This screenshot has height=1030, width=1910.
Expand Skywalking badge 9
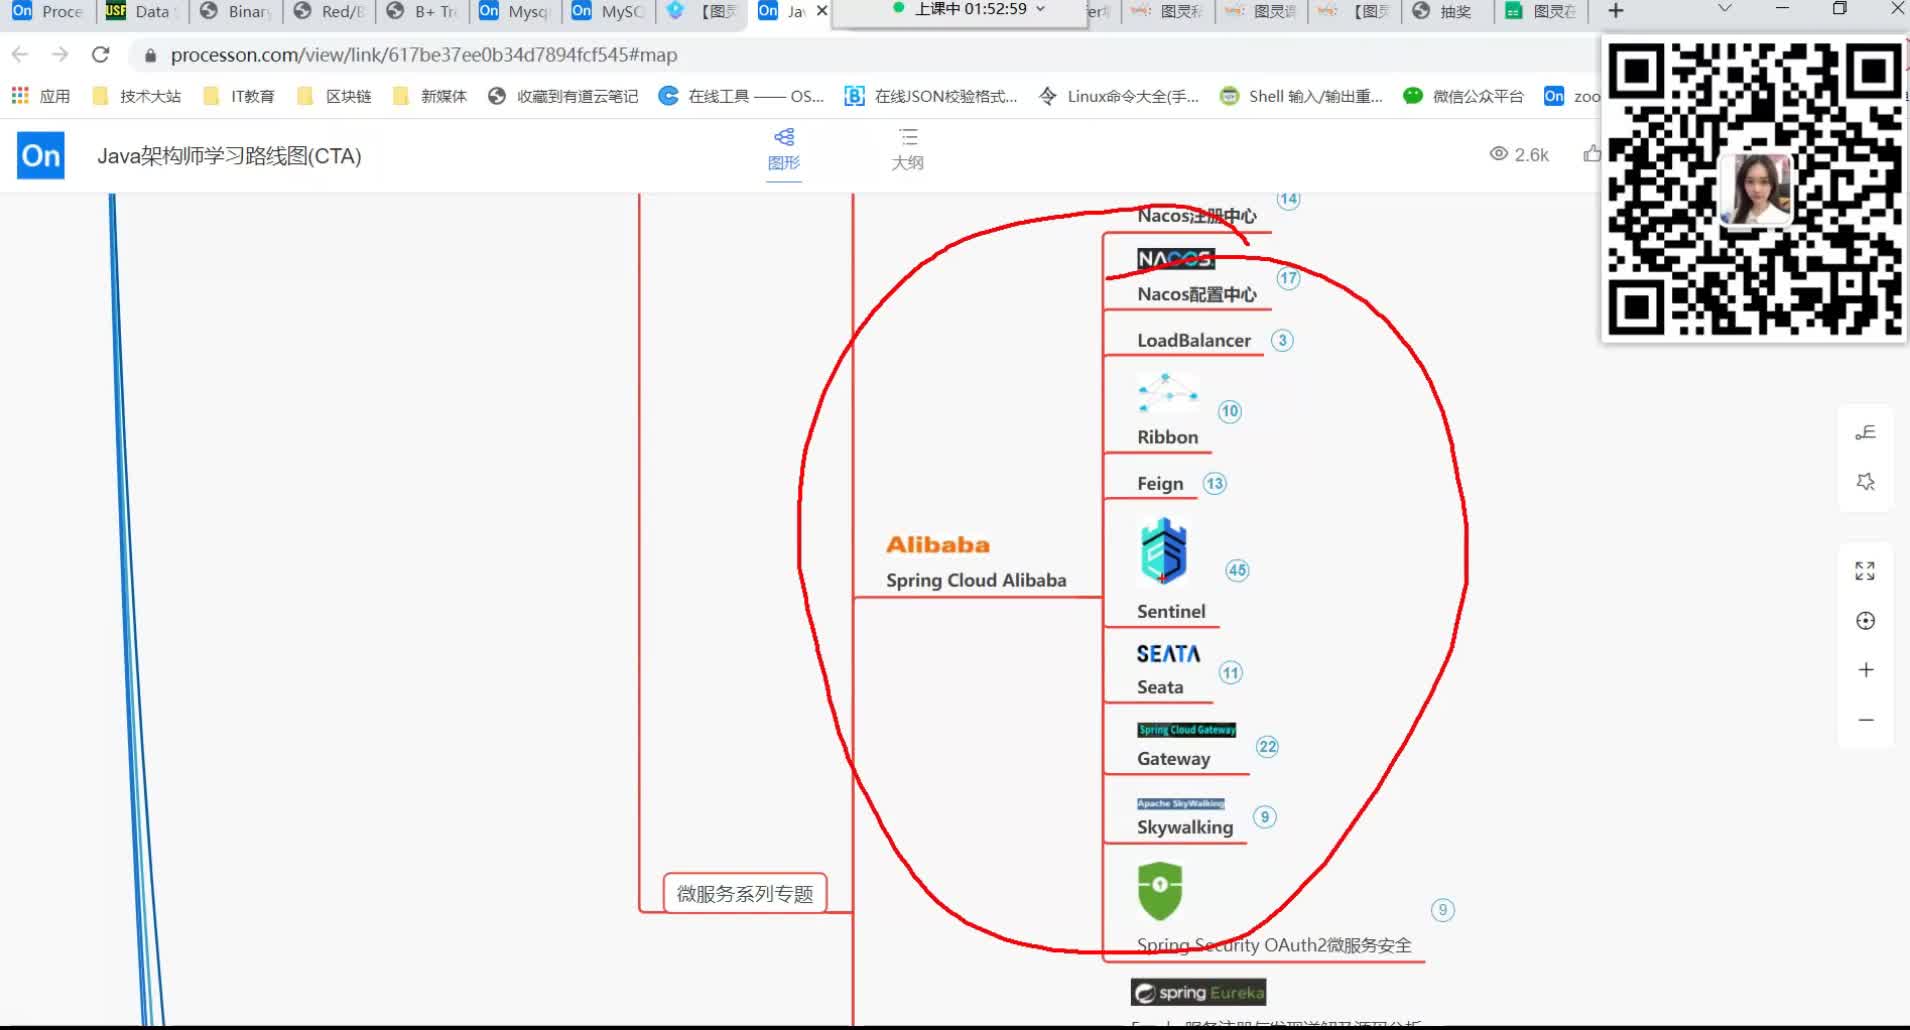(1265, 817)
